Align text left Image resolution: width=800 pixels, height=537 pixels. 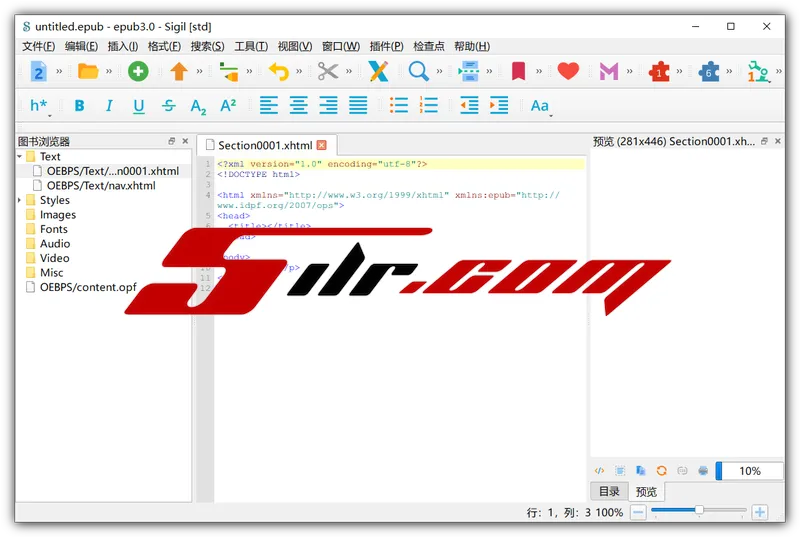[269, 106]
